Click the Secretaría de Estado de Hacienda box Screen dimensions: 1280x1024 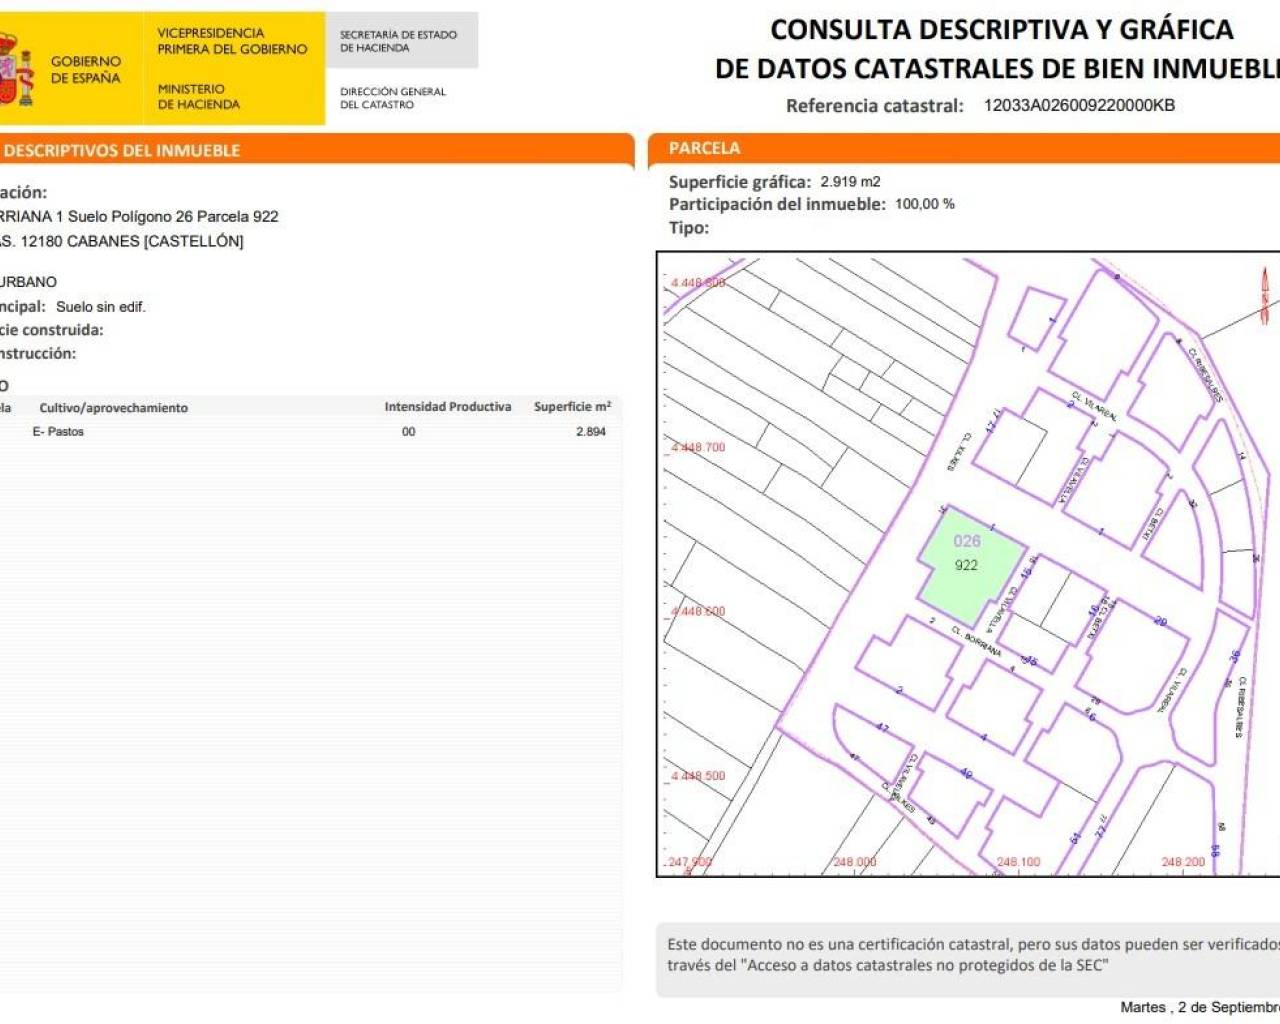pyautogui.click(x=400, y=41)
